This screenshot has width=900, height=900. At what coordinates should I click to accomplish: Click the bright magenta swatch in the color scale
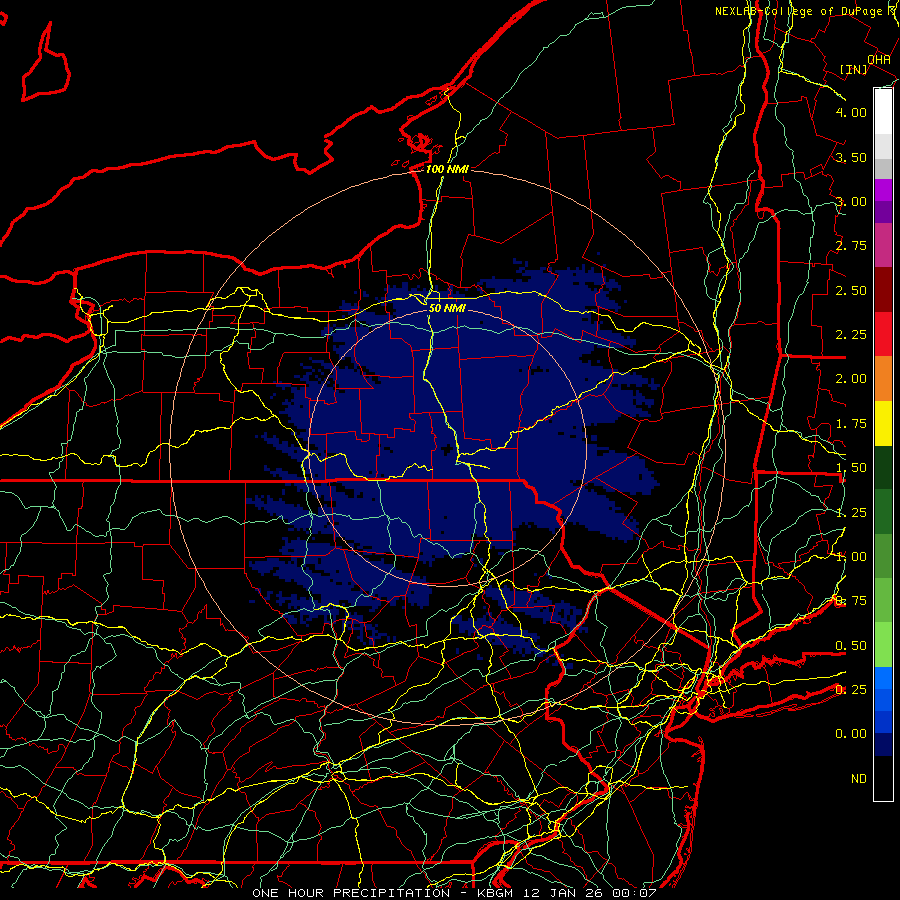pos(883,190)
